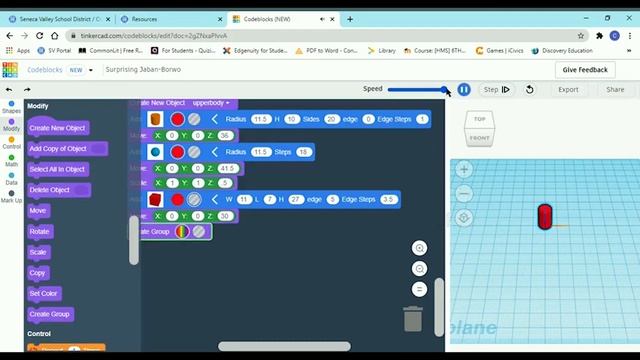Select the Data category
640x360 pixels.
(11, 179)
